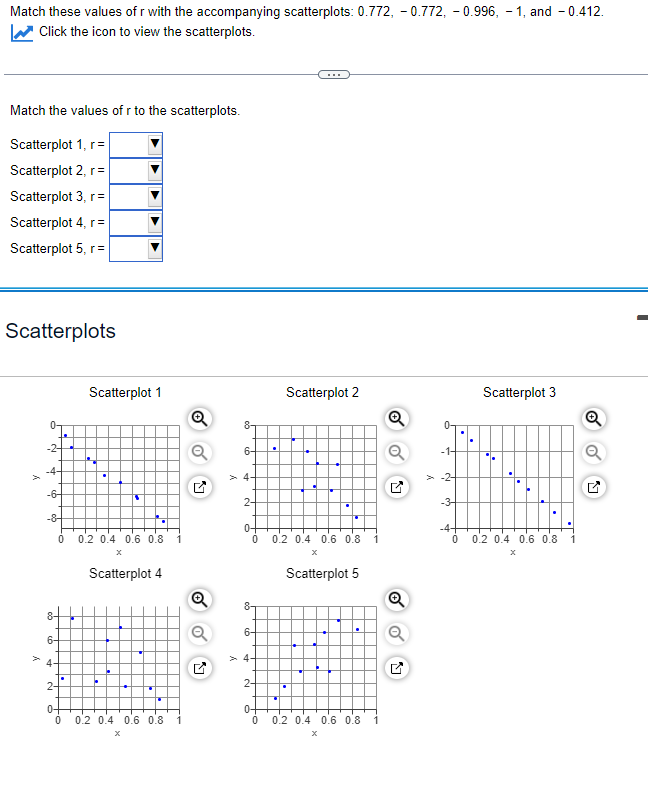Click the zoom-in magnifier for Scatterplot 4
The image size is (648, 804).
click(x=199, y=598)
